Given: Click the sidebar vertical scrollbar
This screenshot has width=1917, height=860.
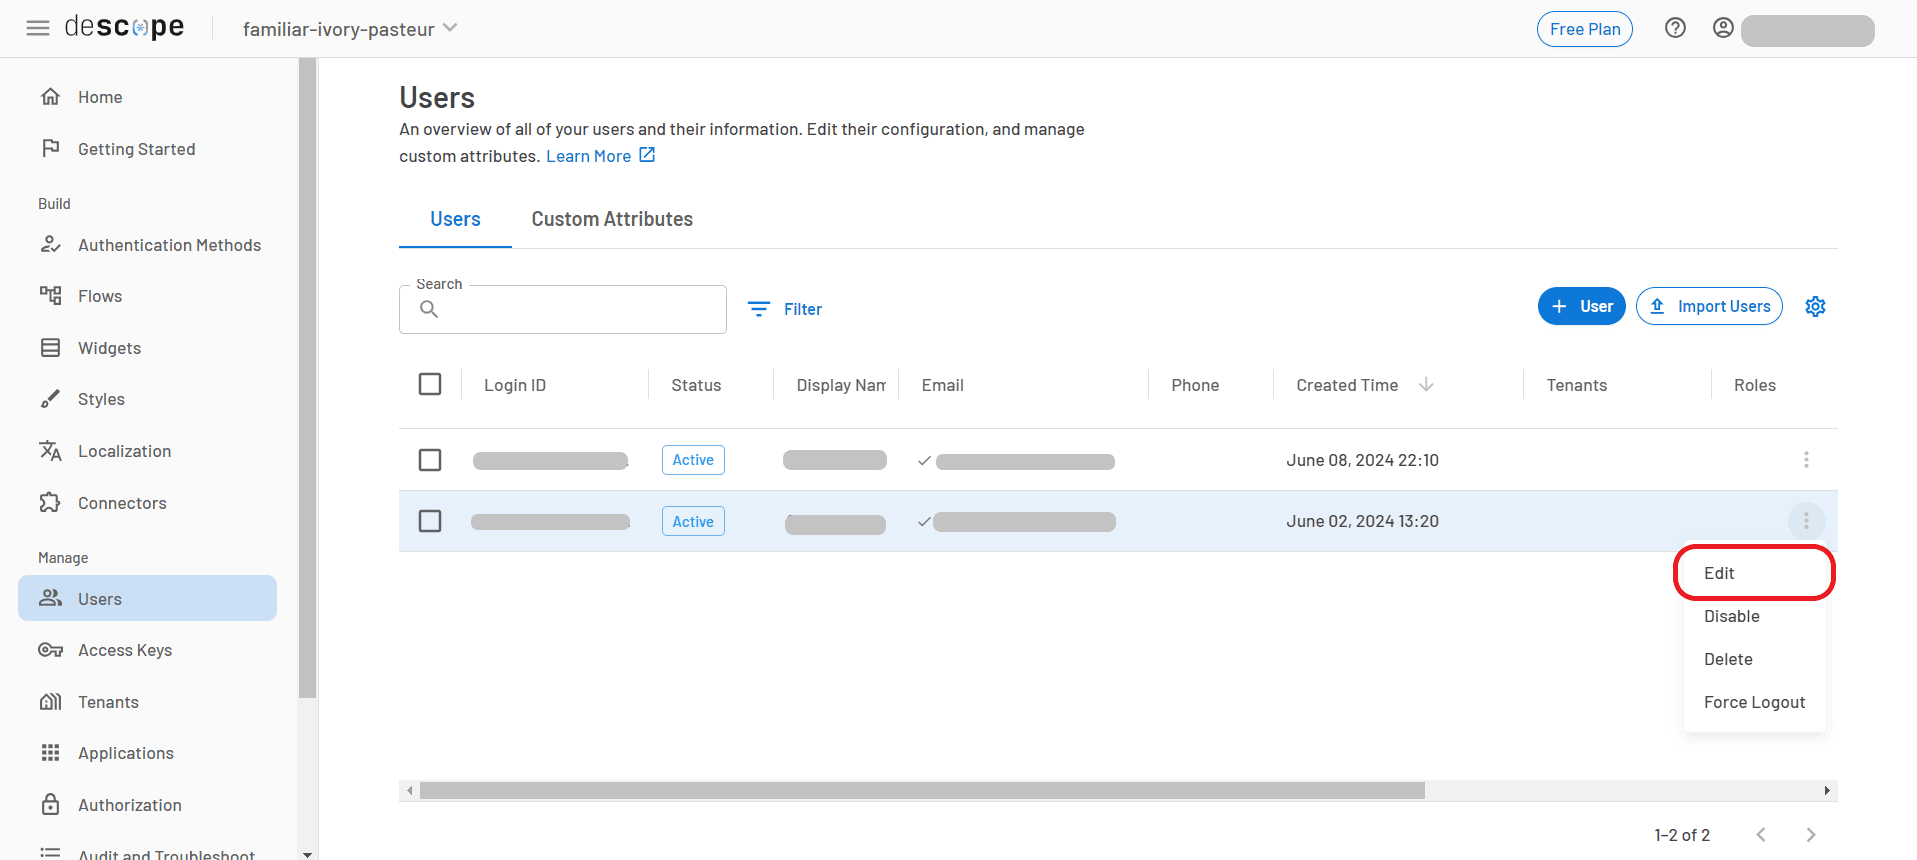Looking at the screenshot, I should [x=307, y=378].
